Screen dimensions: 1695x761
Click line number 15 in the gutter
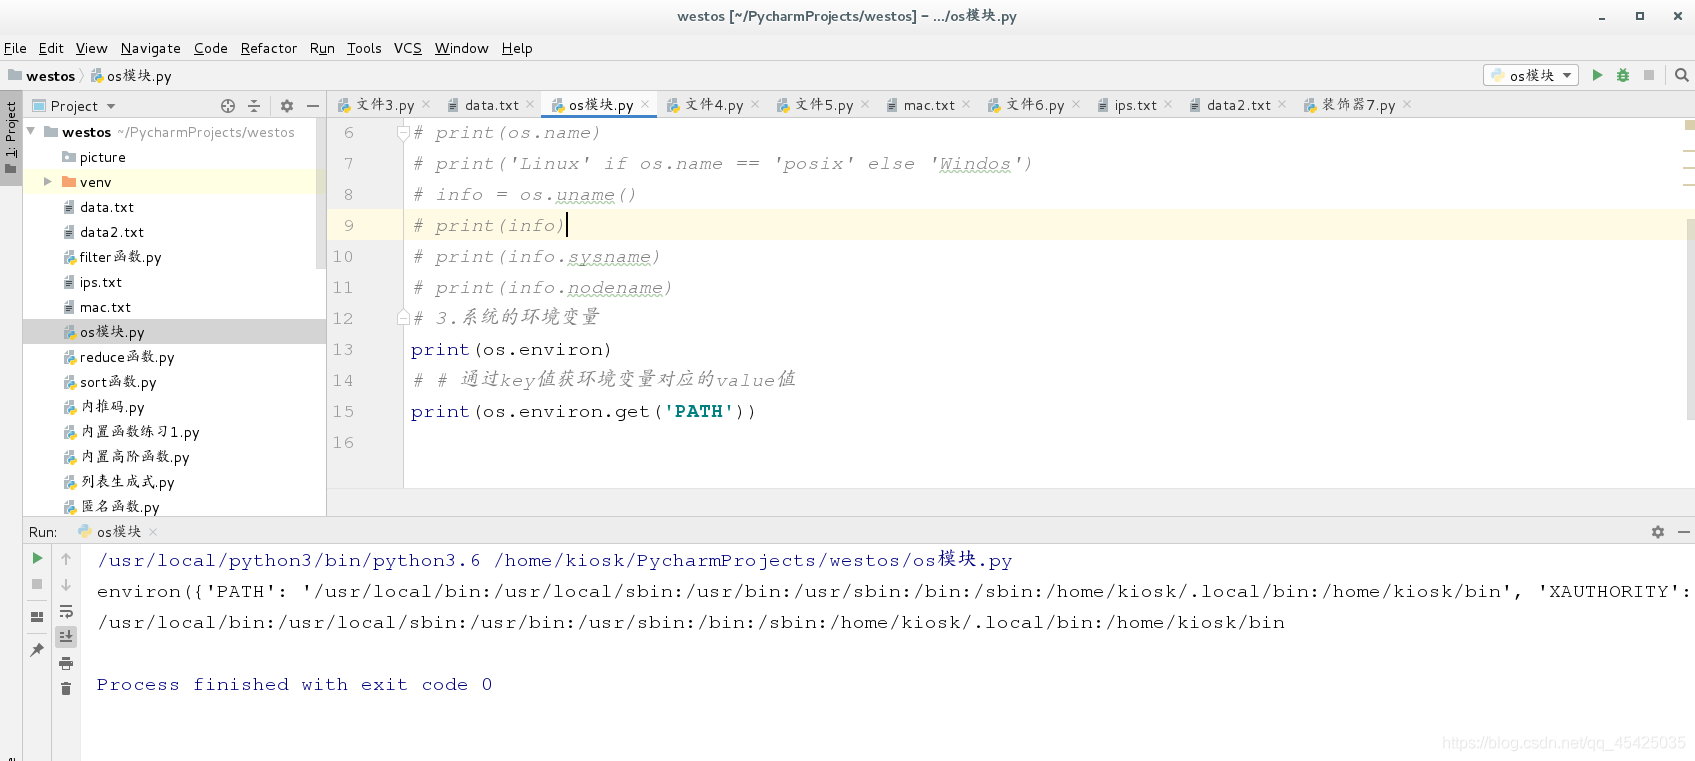343,411
